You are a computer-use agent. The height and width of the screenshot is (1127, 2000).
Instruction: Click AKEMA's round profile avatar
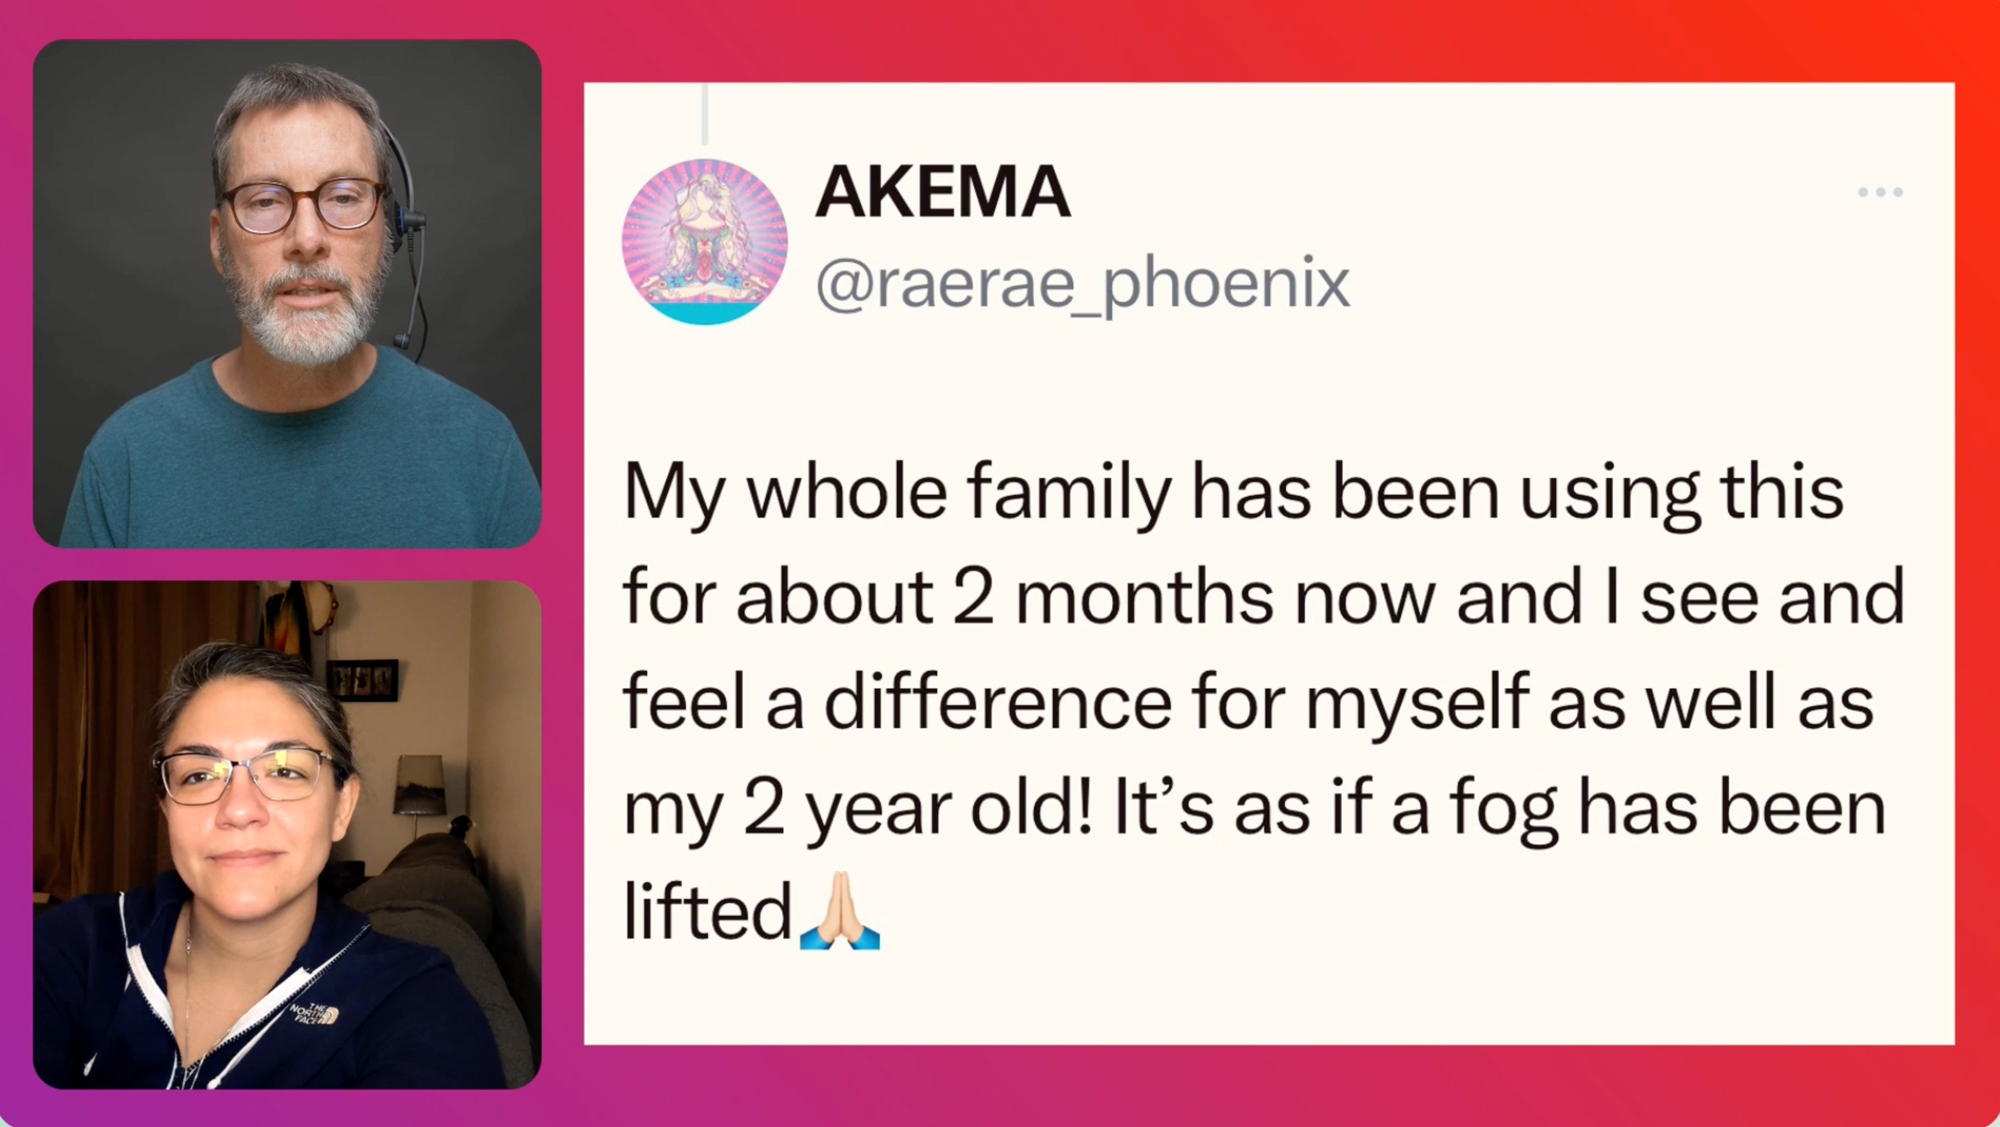tap(705, 242)
